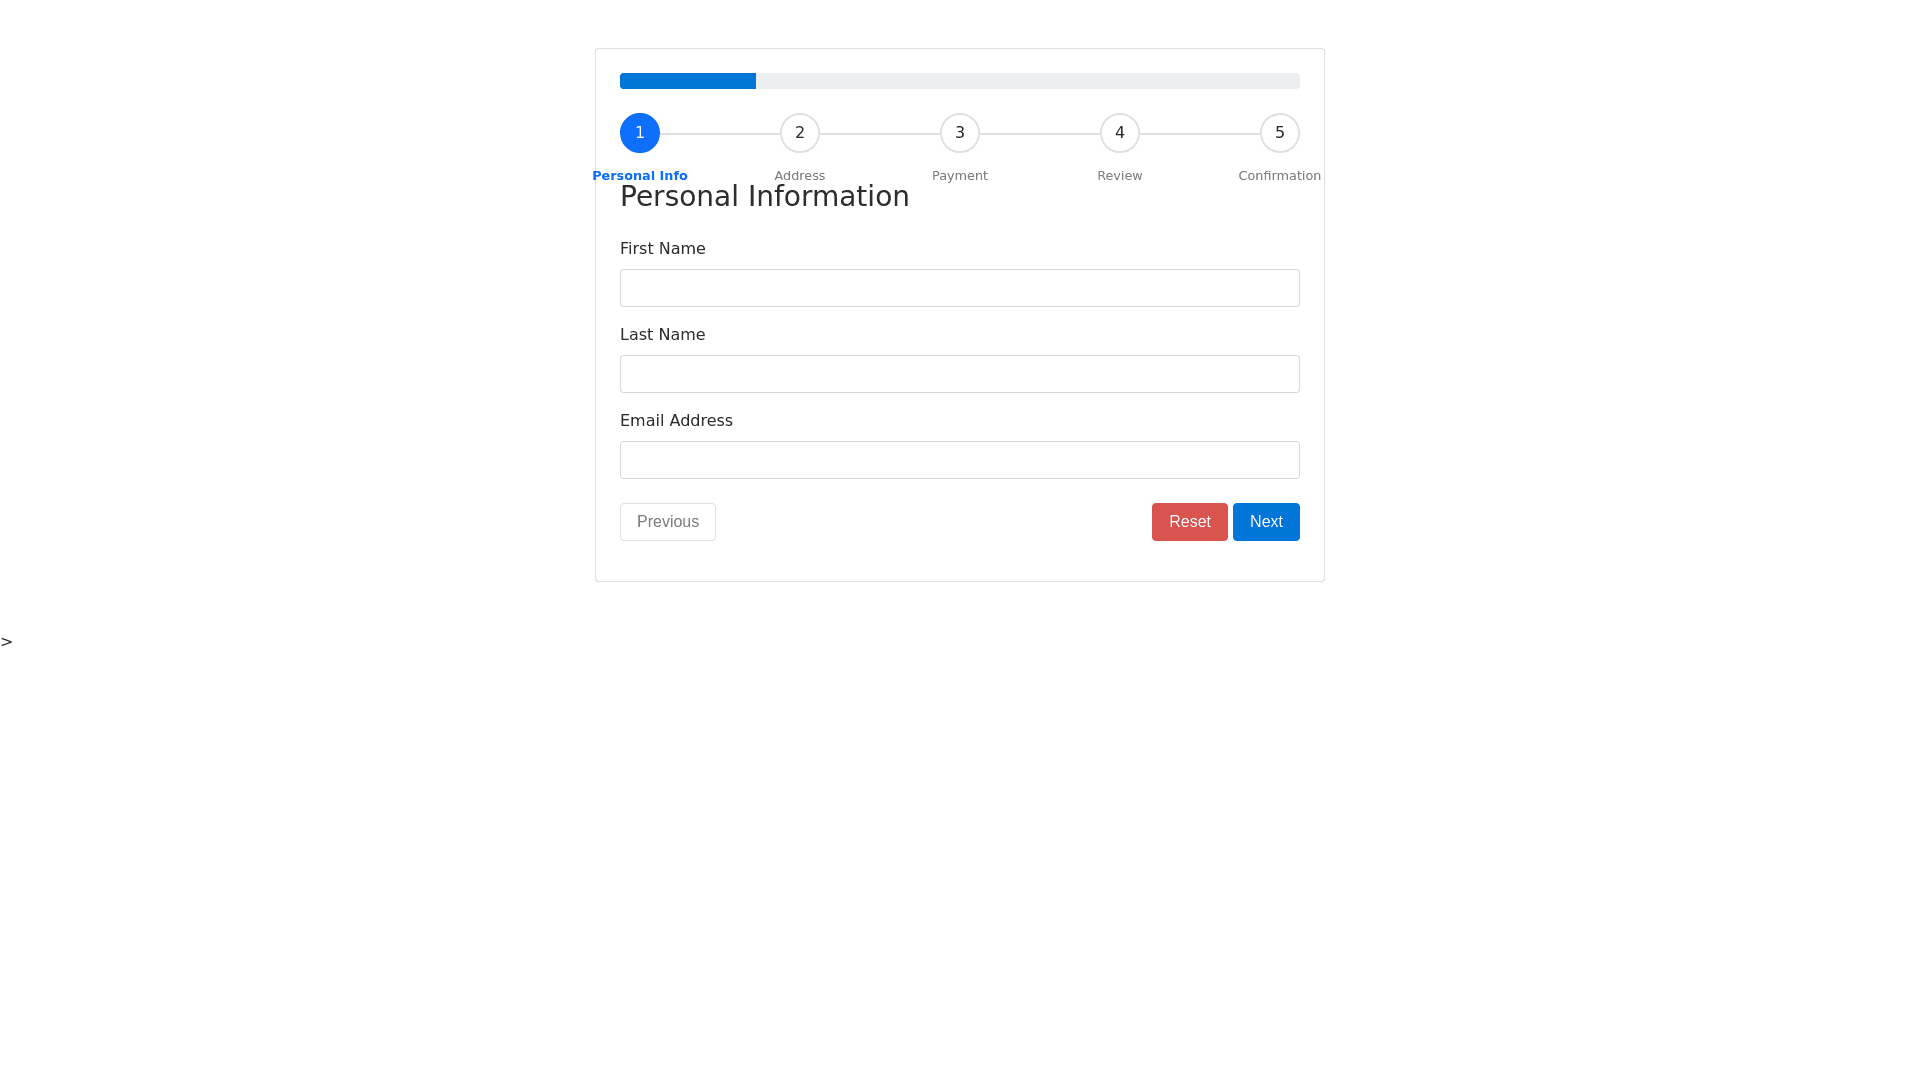
Task: Click the Previous button
Action: pos(668,522)
